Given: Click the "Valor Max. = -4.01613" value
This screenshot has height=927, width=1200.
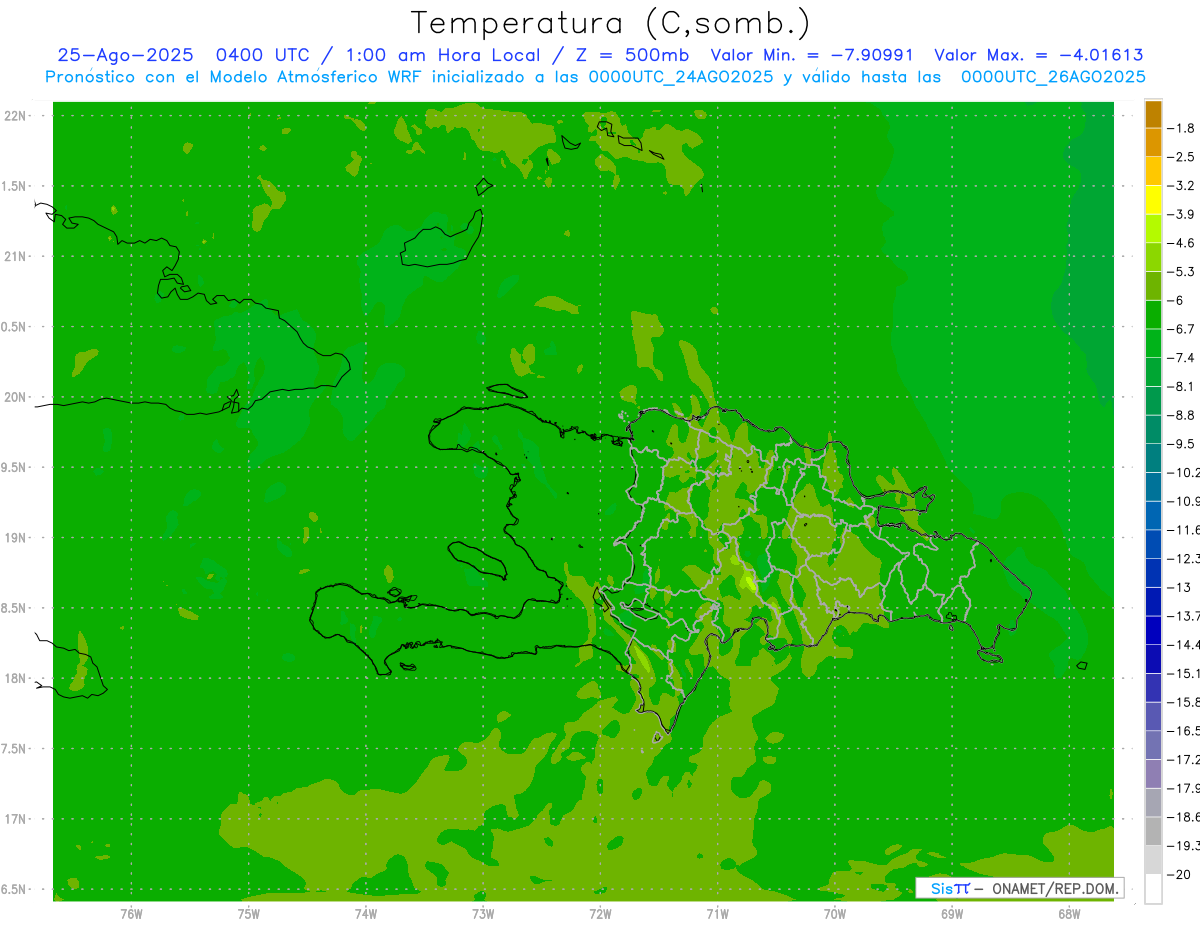Looking at the screenshot, I should pyautogui.click(x=1038, y=55).
